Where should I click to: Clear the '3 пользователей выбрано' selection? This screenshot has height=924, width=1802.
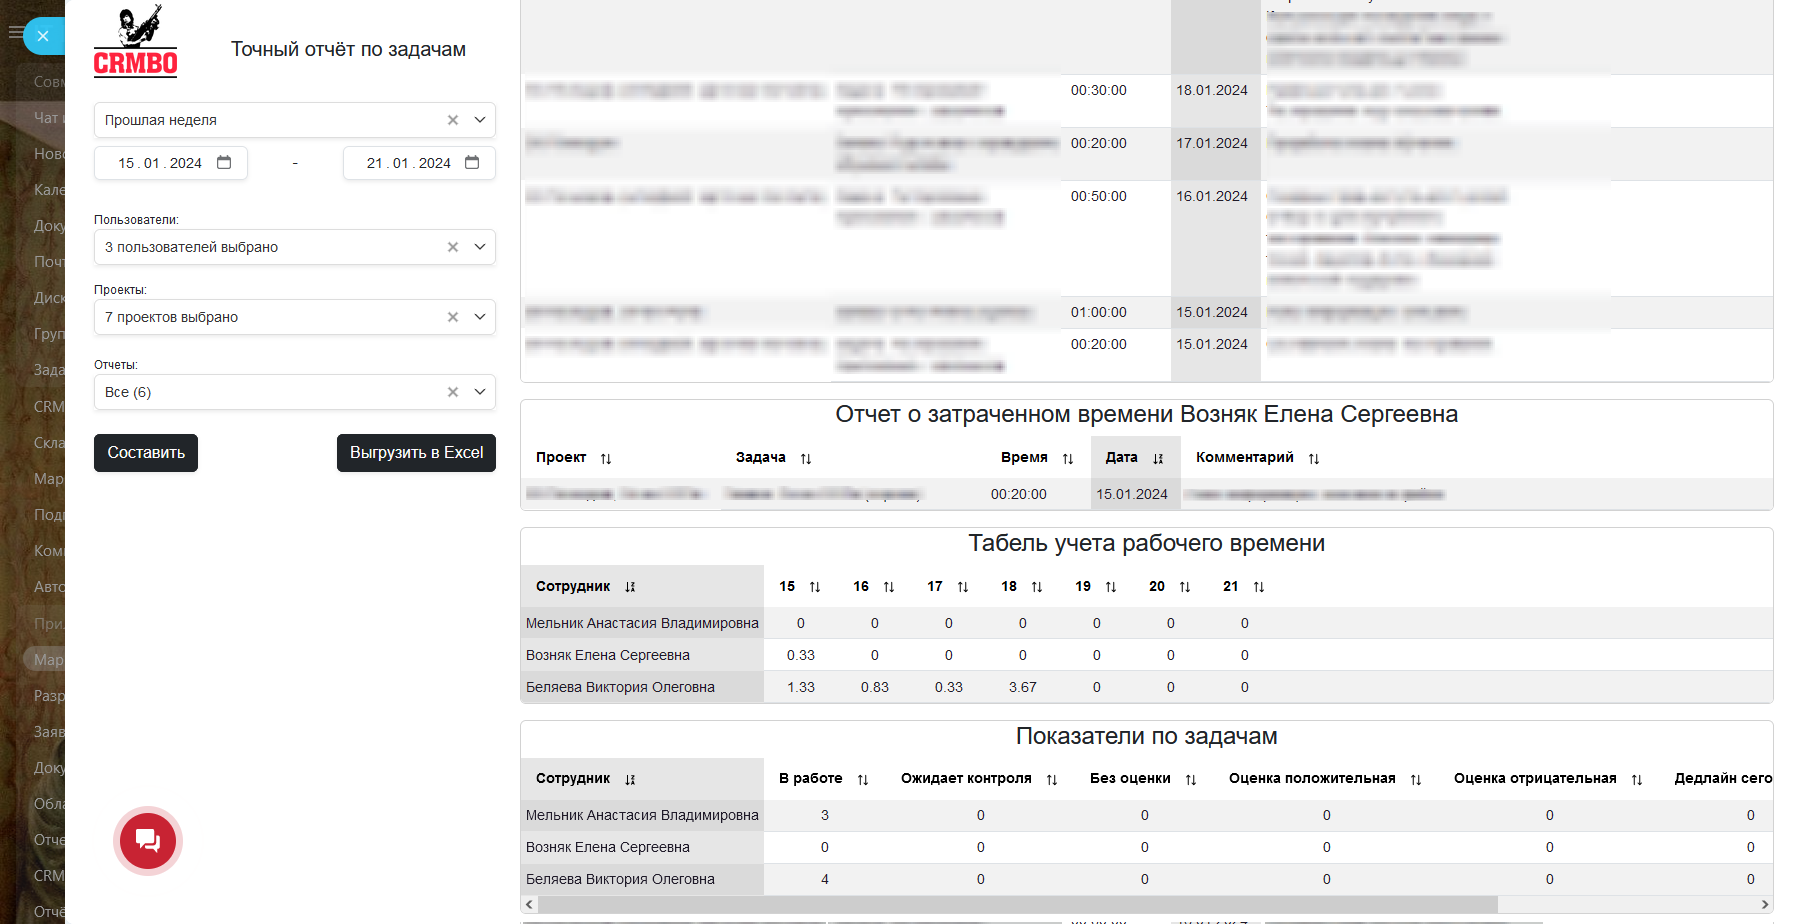click(x=453, y=247)
